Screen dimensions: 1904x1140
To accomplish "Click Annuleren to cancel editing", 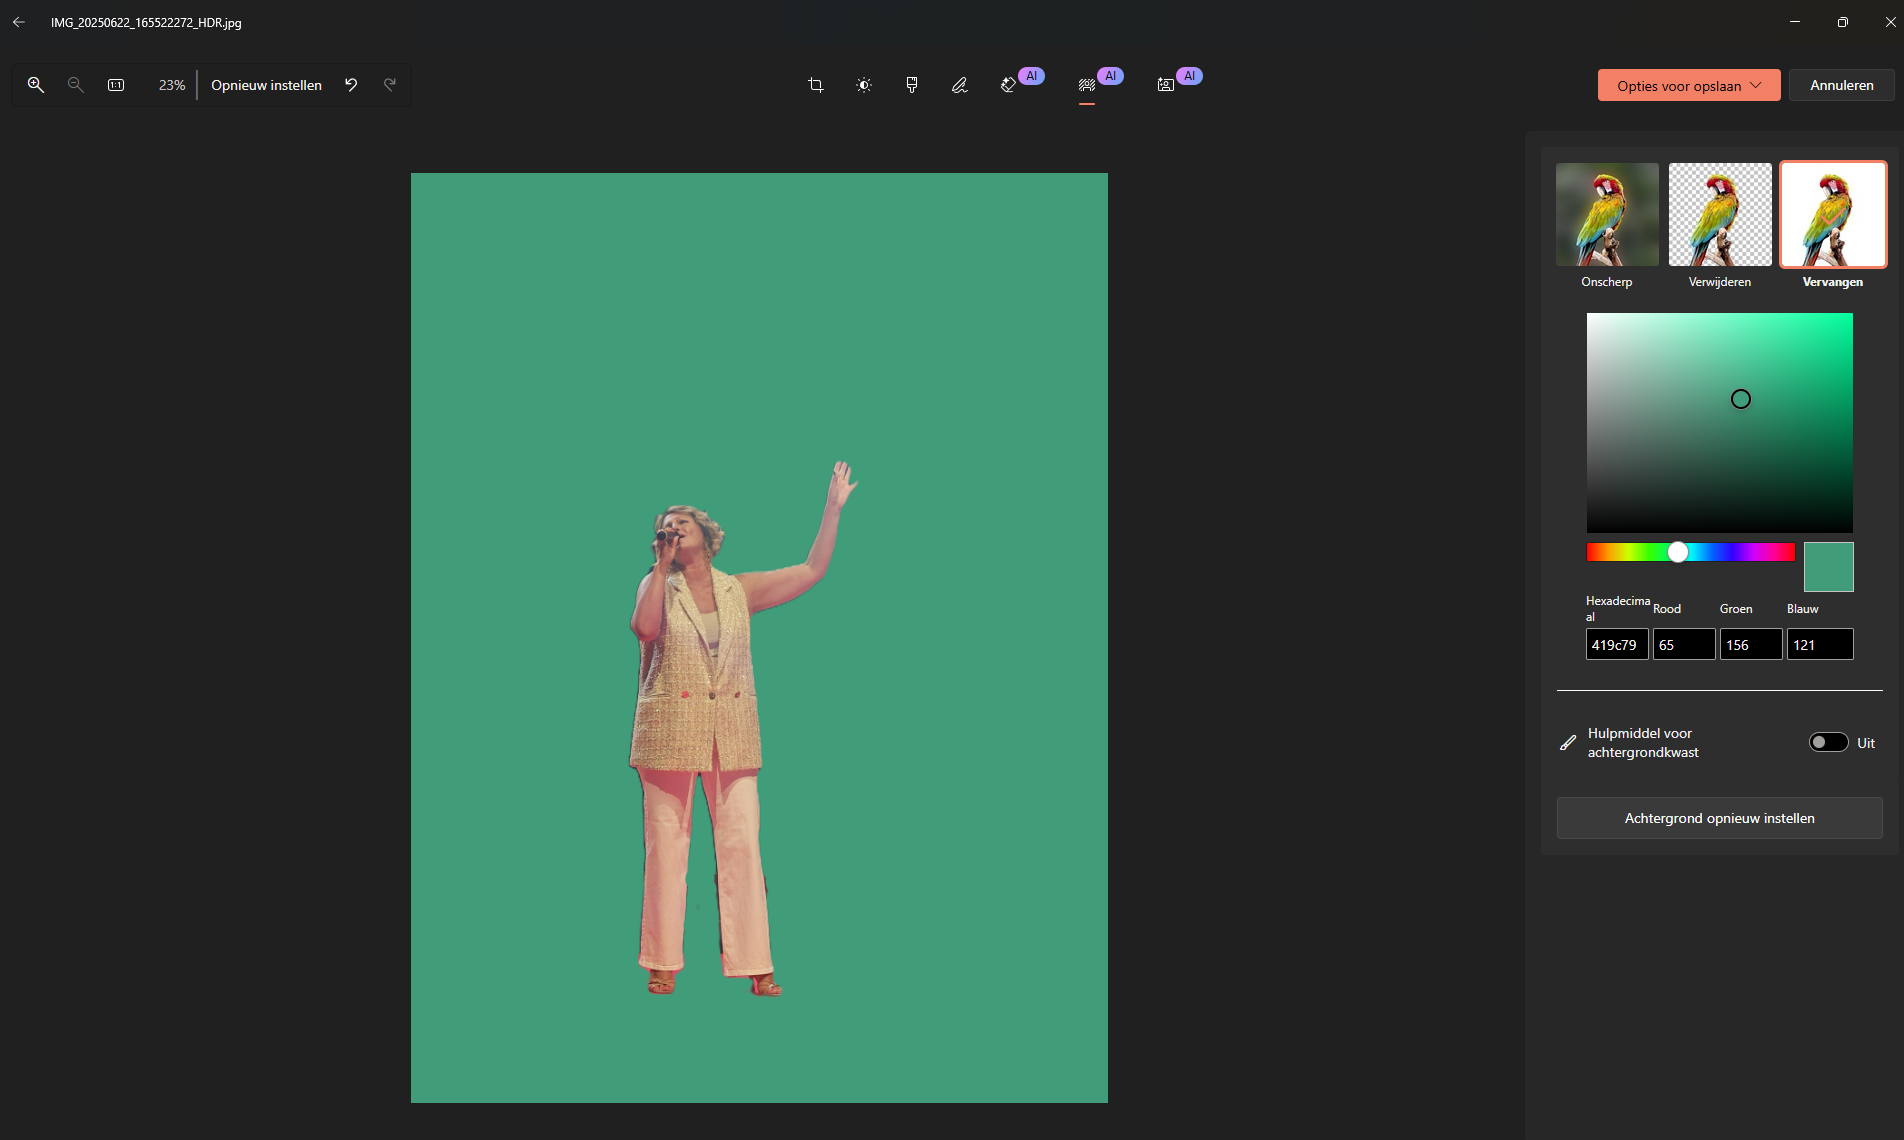I will (x=1841, y=85).
